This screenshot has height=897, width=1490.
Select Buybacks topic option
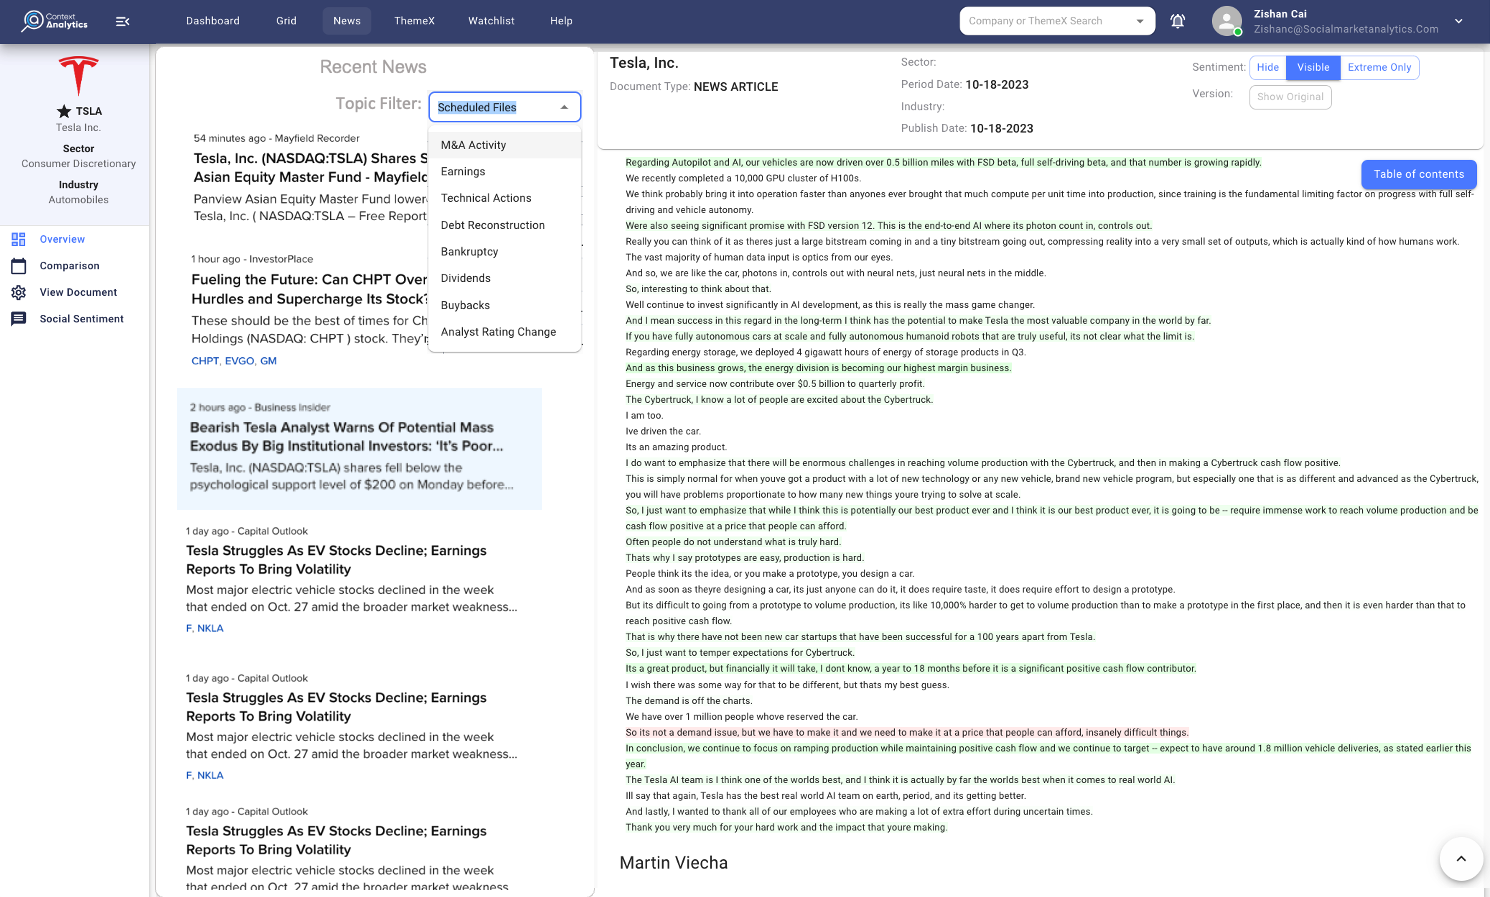coord(505,305)
